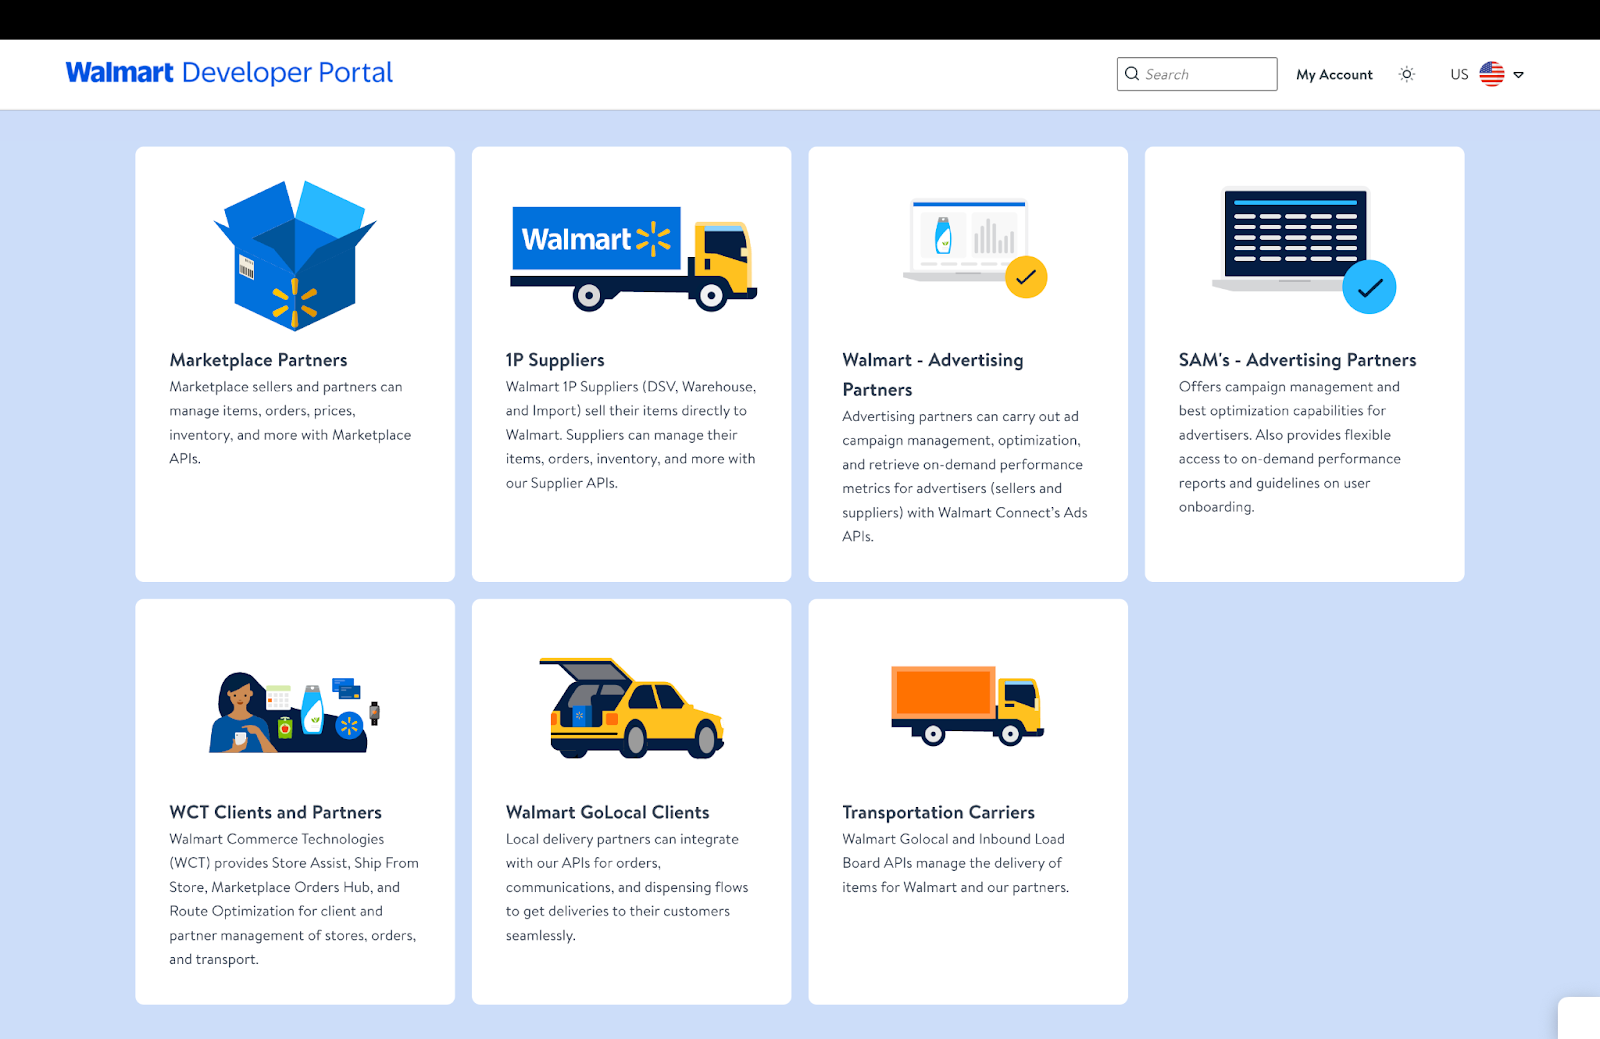This screenshot has width=1600, height=1039.
Task: Open WCT Clients and Partners heading
Action: coord(275,812)
